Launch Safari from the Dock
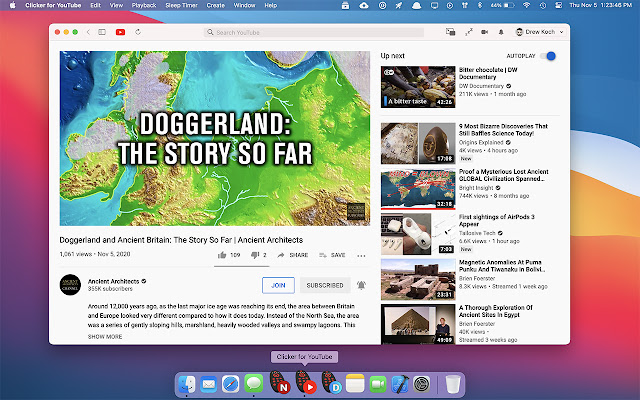The height and width of the screenshot is (400, 640). pos(231,384)
